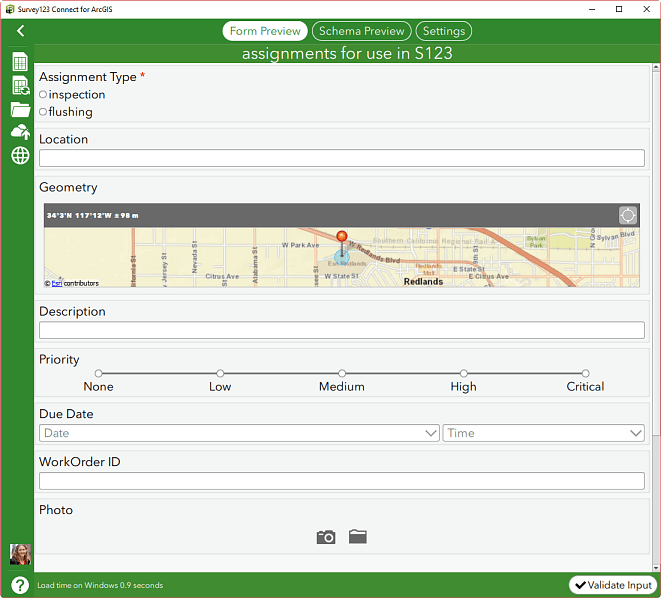Click into the WorkOrder ID field

coord(342,481)
